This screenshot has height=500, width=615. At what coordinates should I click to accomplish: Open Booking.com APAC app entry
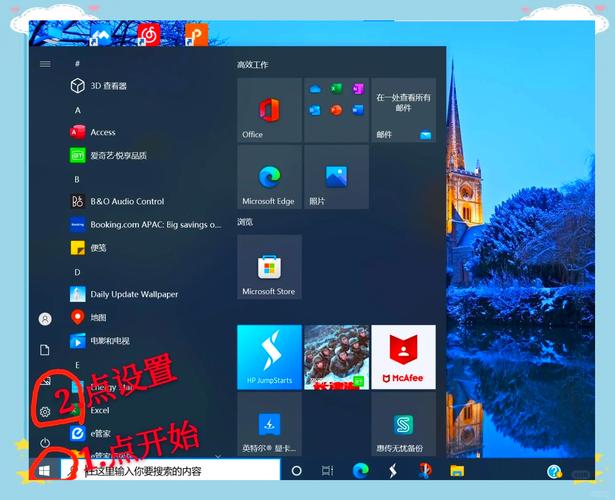click(145, 224)
